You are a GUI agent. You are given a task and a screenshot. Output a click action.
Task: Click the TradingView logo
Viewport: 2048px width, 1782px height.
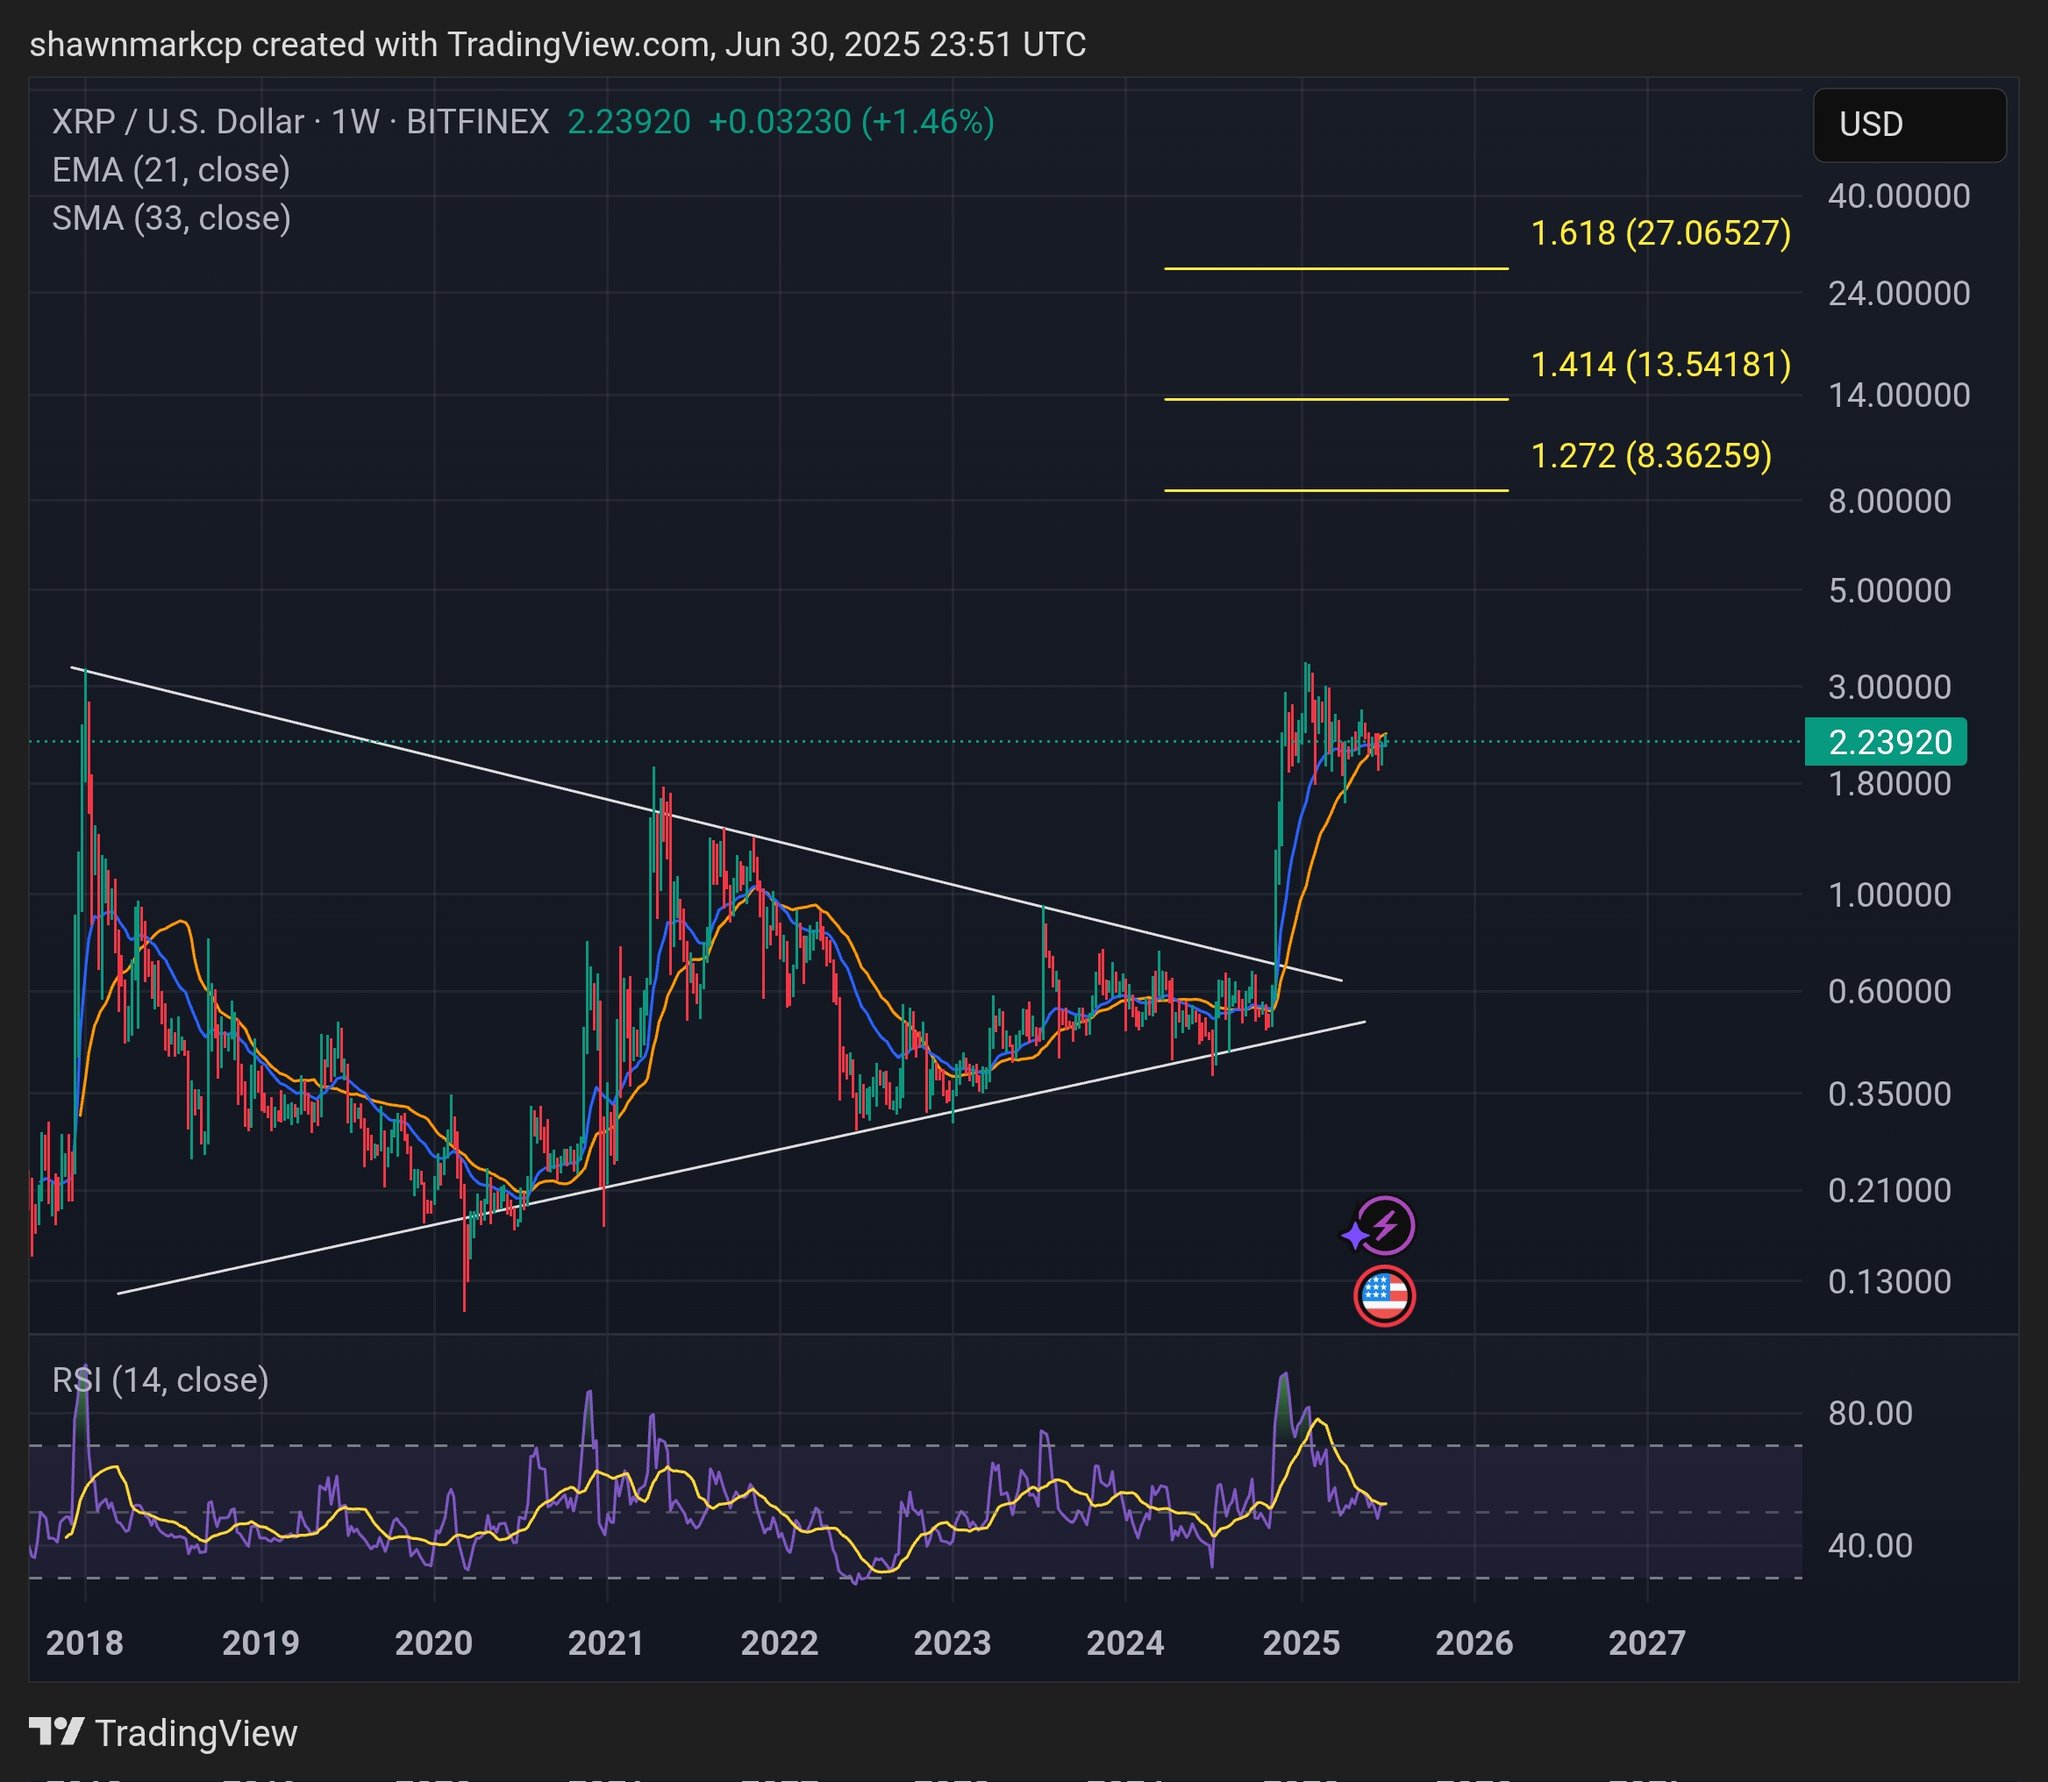point(56,1732)
